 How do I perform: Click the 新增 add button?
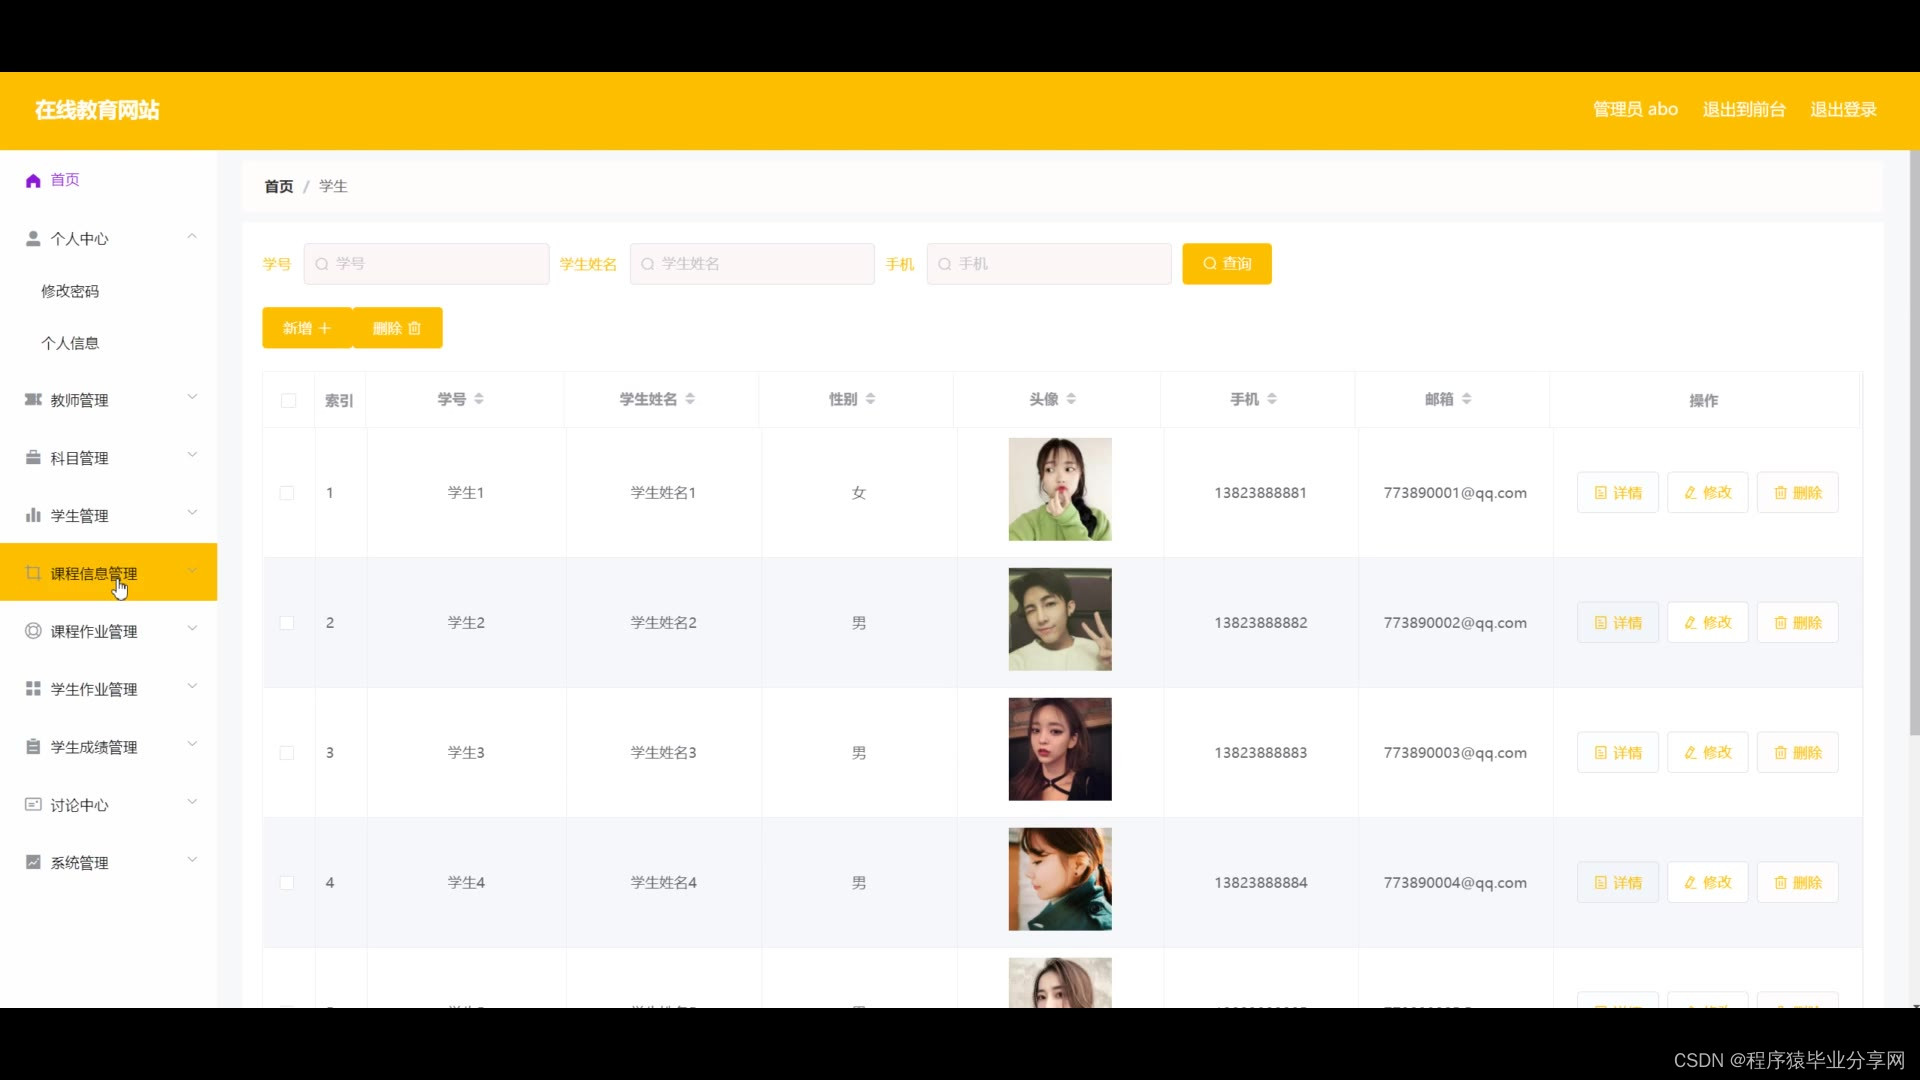click(x=306, y=328)
